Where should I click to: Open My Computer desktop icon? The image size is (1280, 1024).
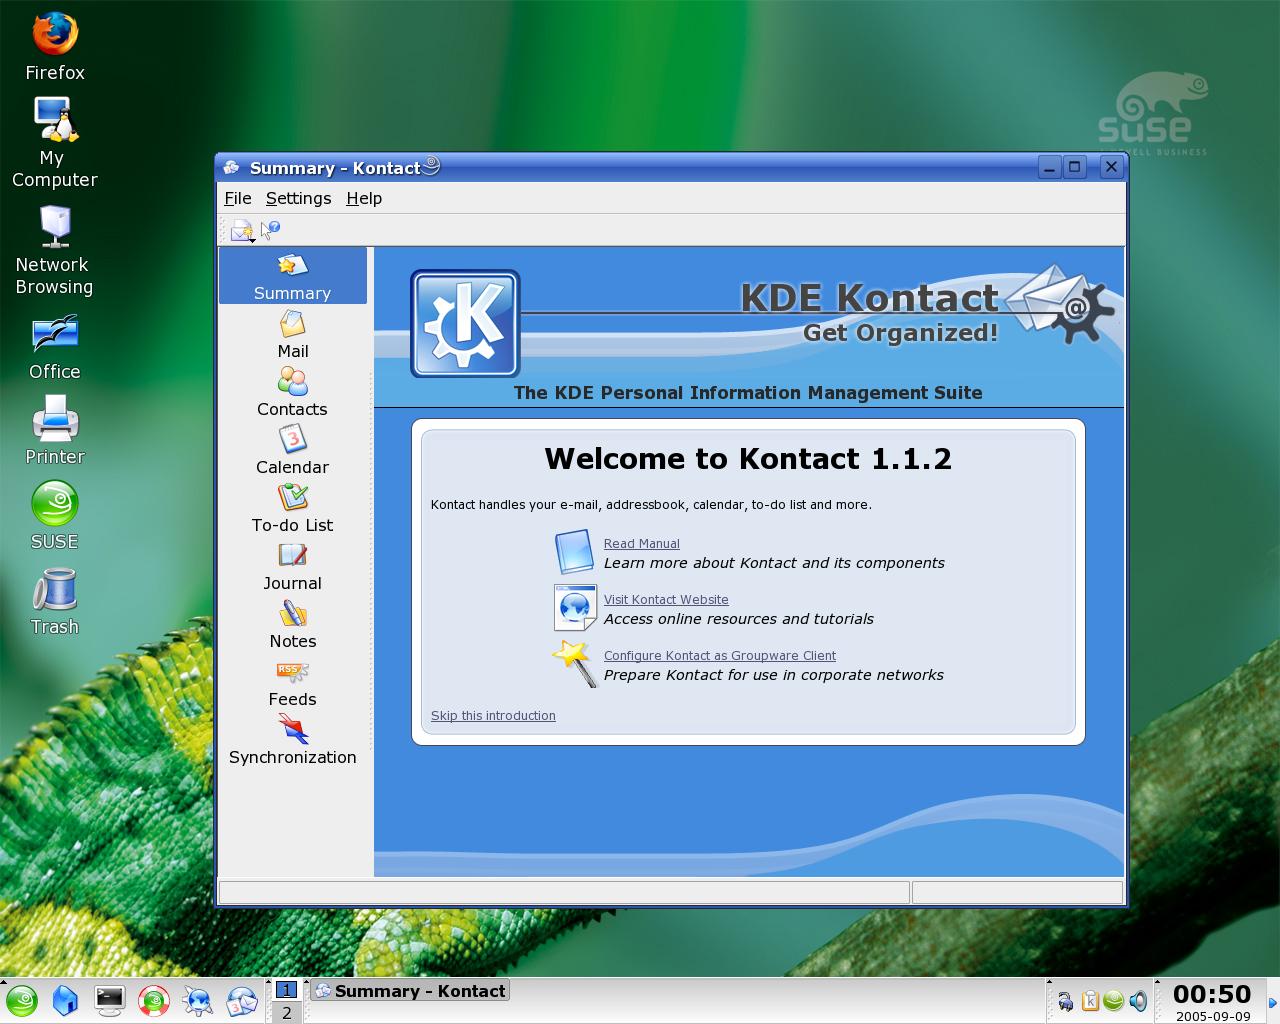pyautogui.click(x=54, y=142)
